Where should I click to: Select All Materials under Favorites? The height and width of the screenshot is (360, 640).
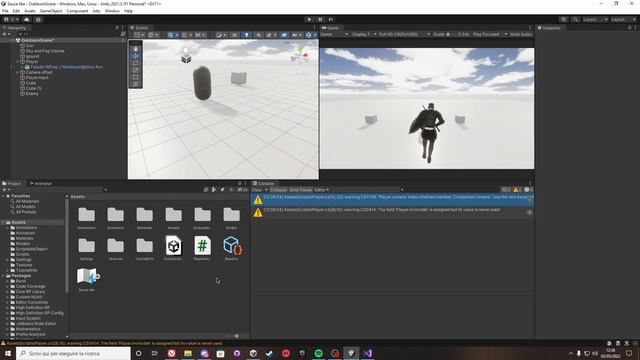click(x=27, y=202)
